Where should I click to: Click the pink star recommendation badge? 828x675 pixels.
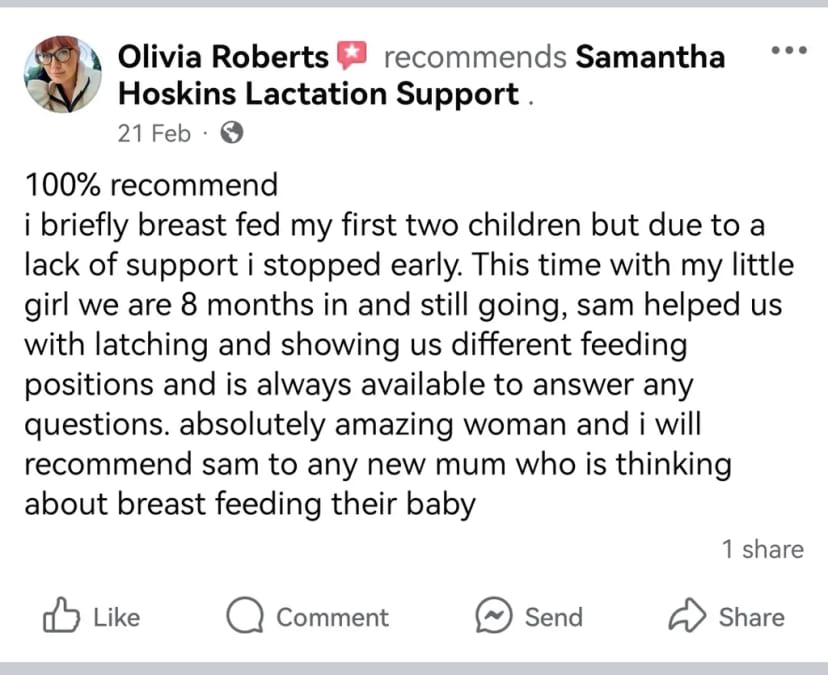point(352,55)
